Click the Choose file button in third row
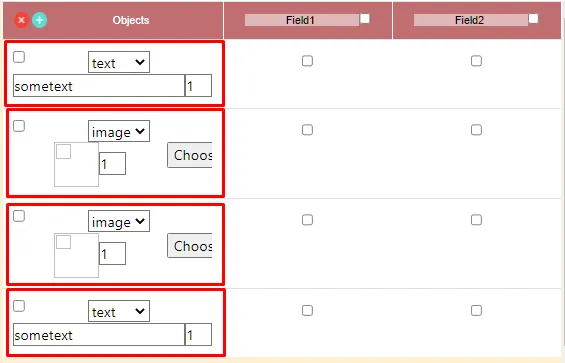 point(190,246)
